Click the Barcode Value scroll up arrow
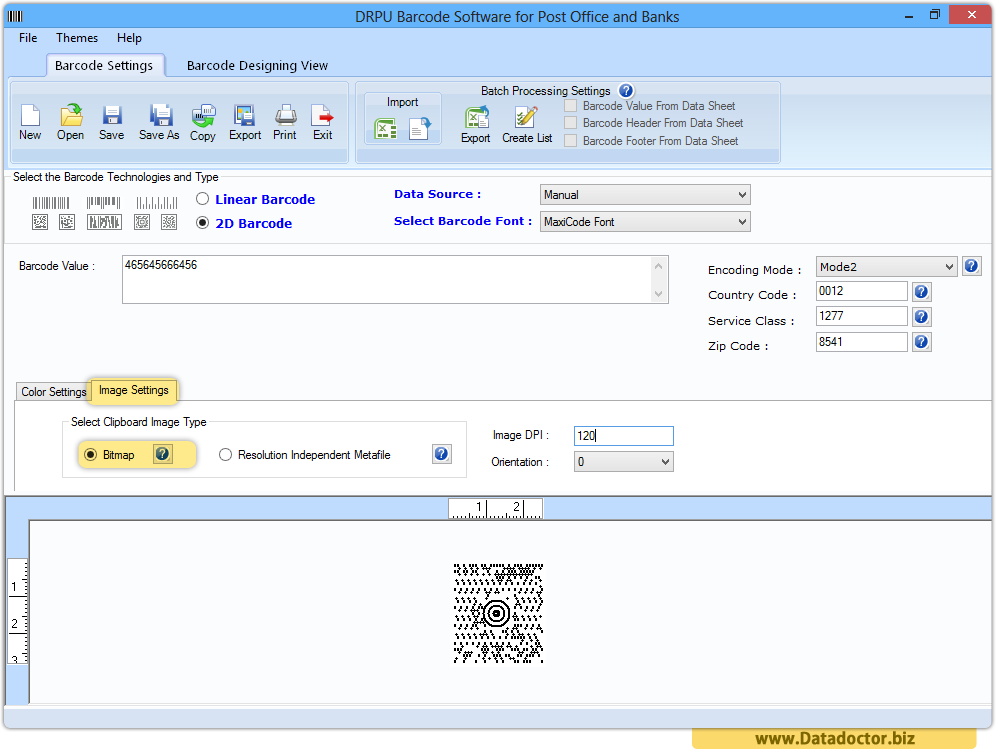 click(x=659, y=266)
